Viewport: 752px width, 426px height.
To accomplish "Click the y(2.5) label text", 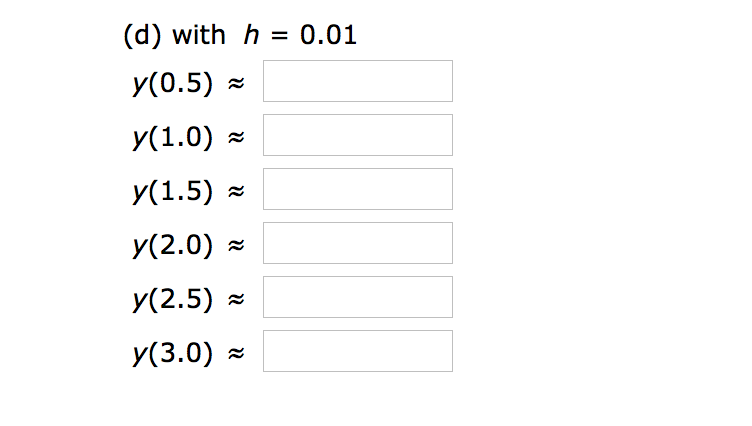I will tap(173, 299).
